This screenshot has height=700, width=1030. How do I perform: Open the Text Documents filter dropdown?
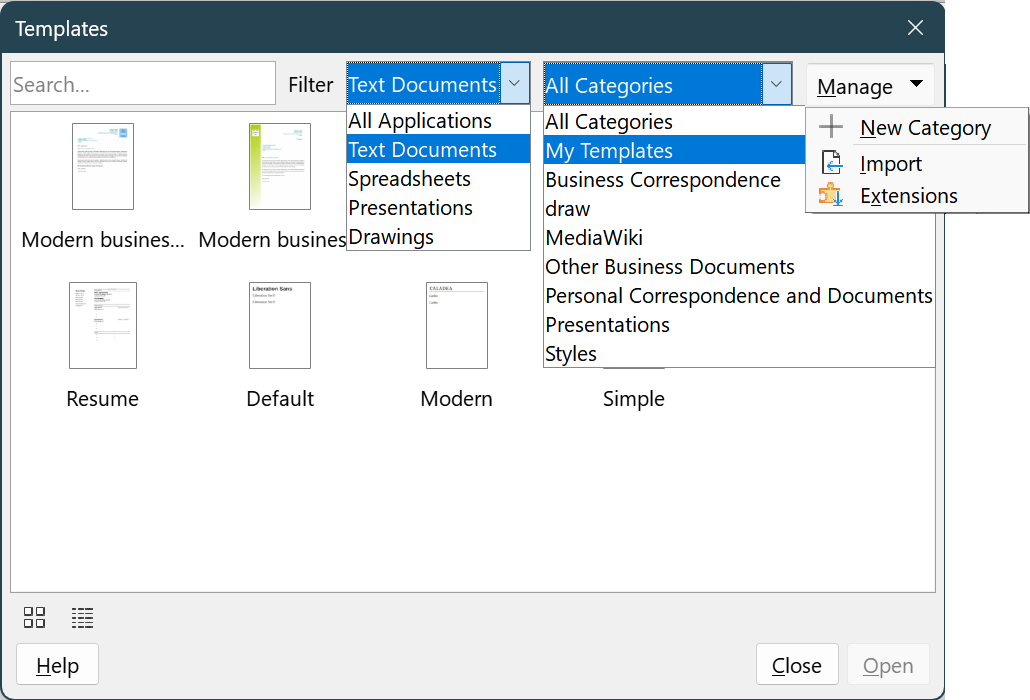(x=514, y=84)
